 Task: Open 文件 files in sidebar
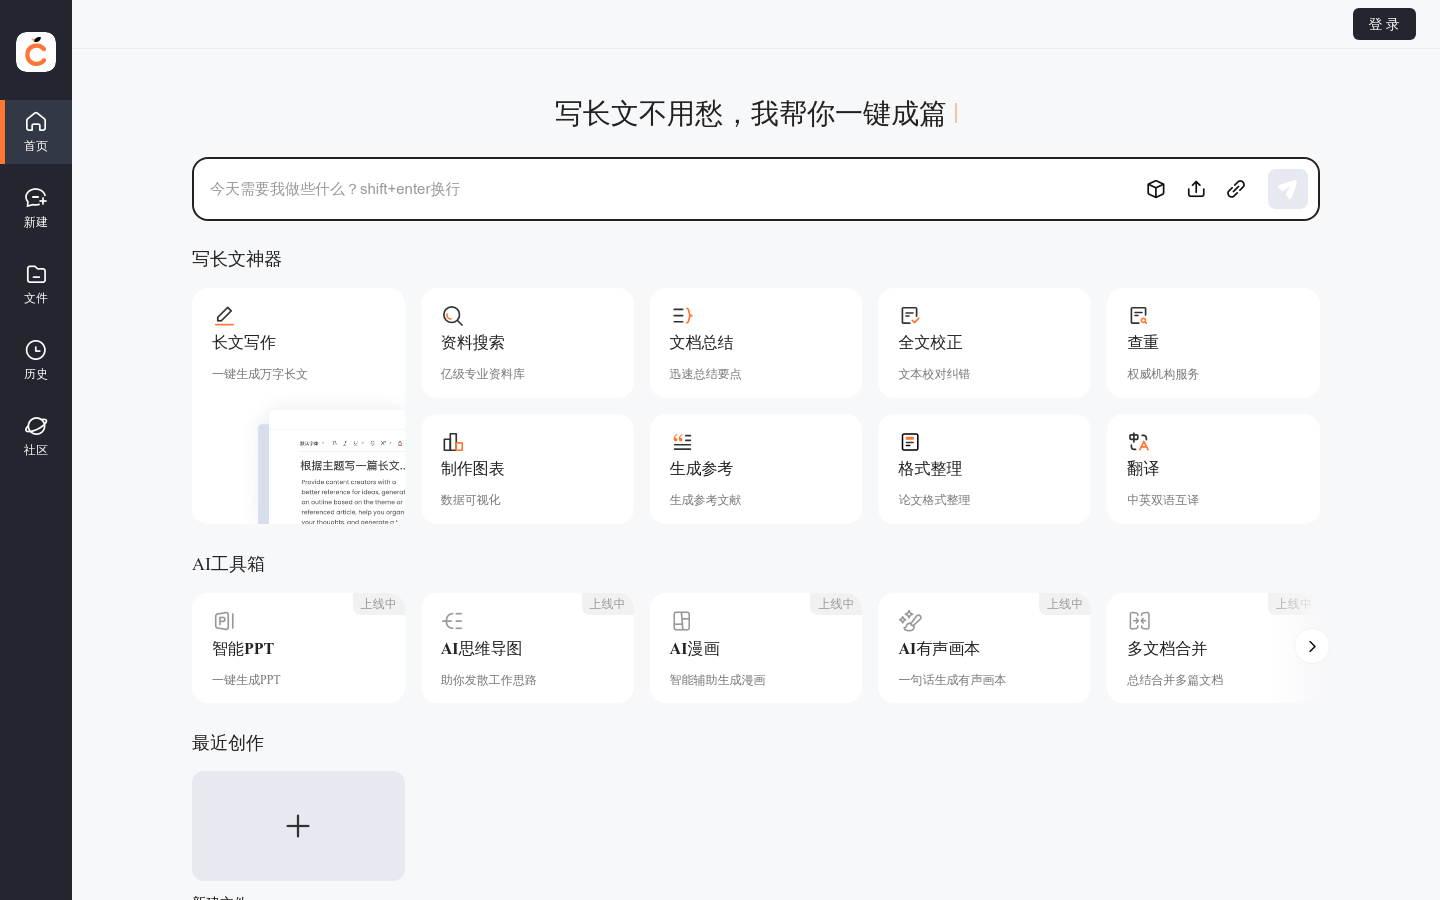click(x=36, y=284)
